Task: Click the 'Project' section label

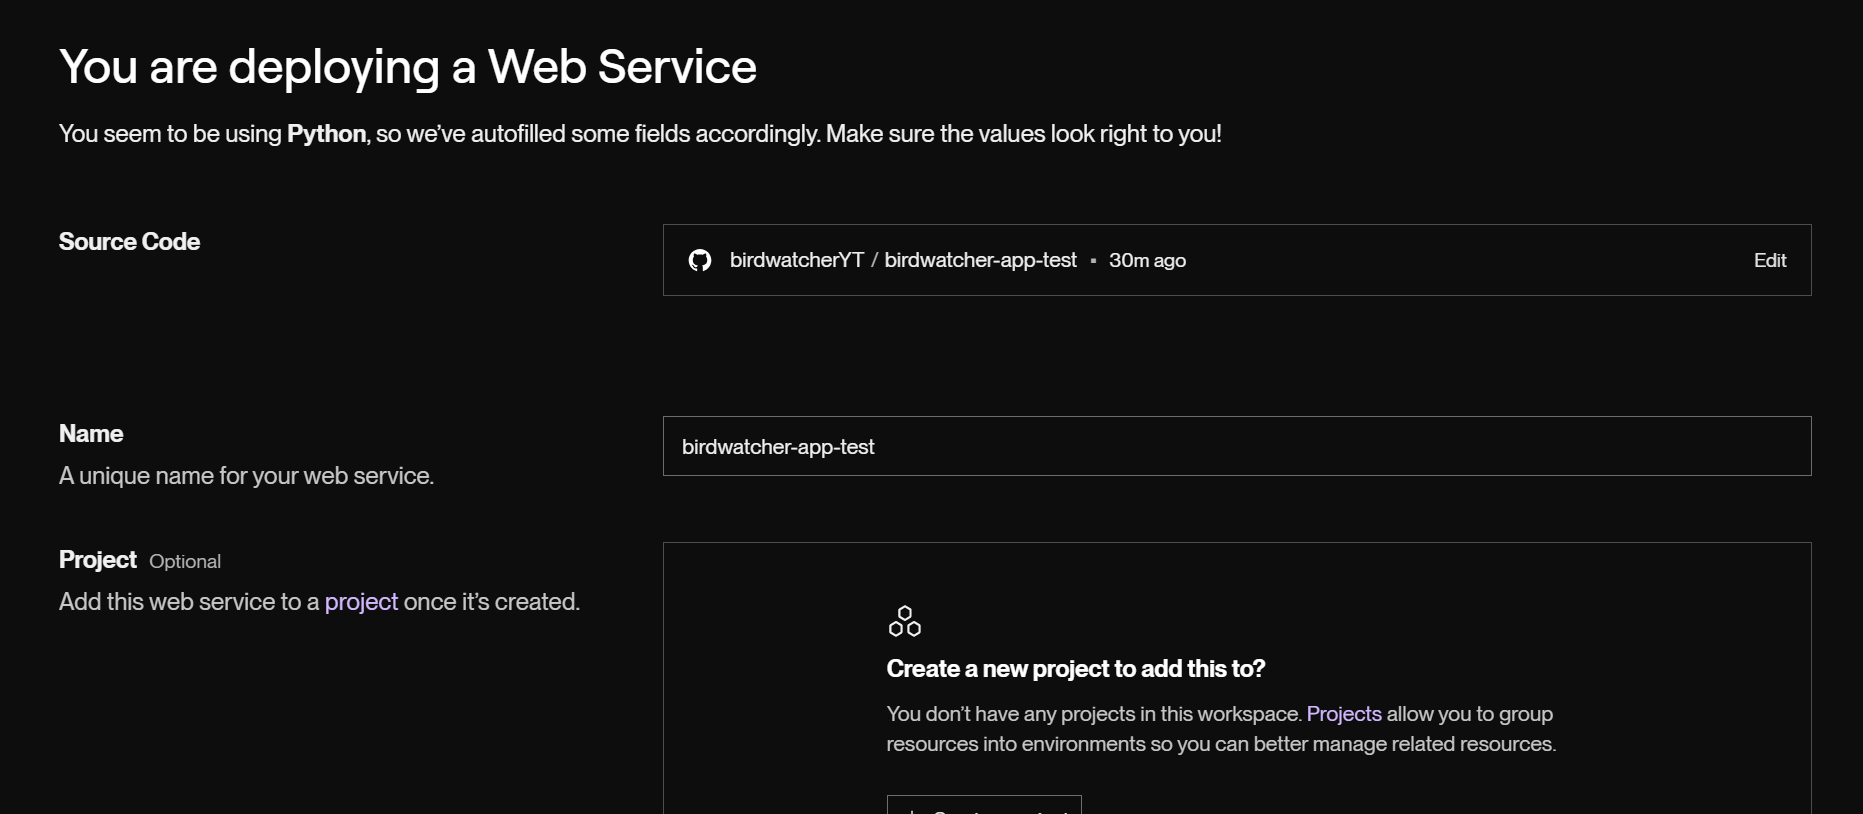Action: tap(97, 560)
